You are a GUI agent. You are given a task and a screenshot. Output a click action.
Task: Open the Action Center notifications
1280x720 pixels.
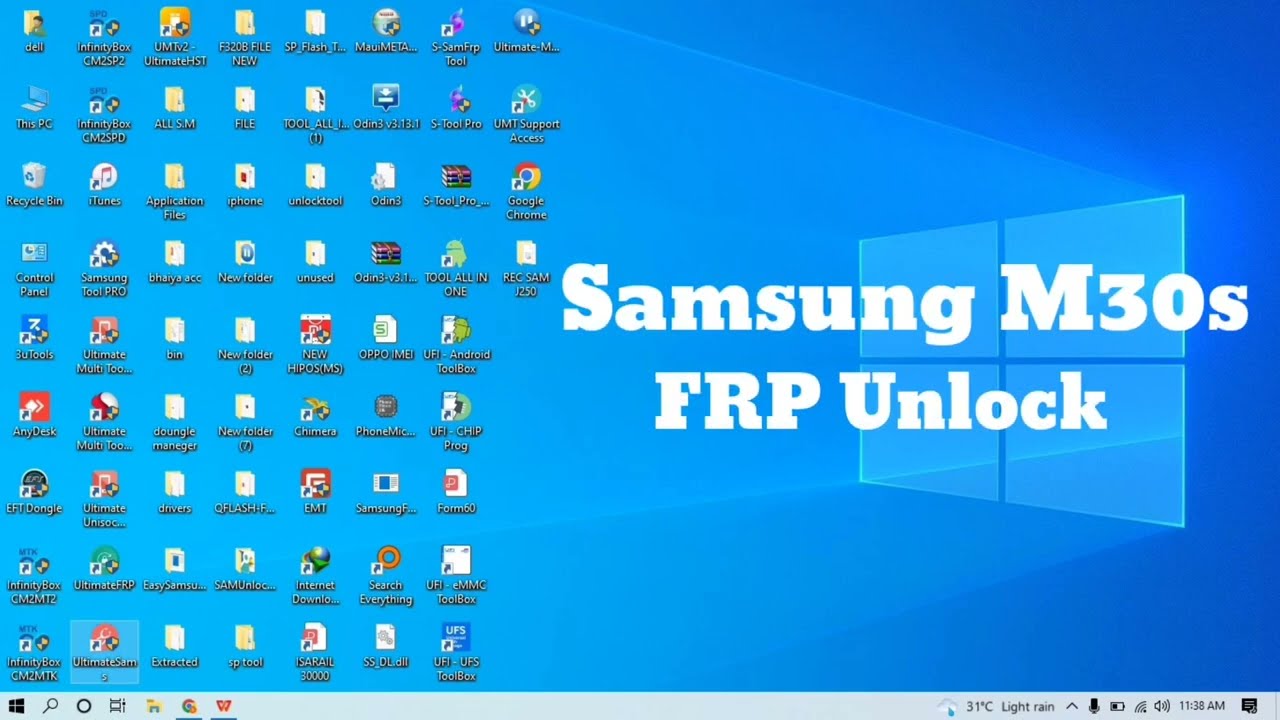coord(1249,706)
